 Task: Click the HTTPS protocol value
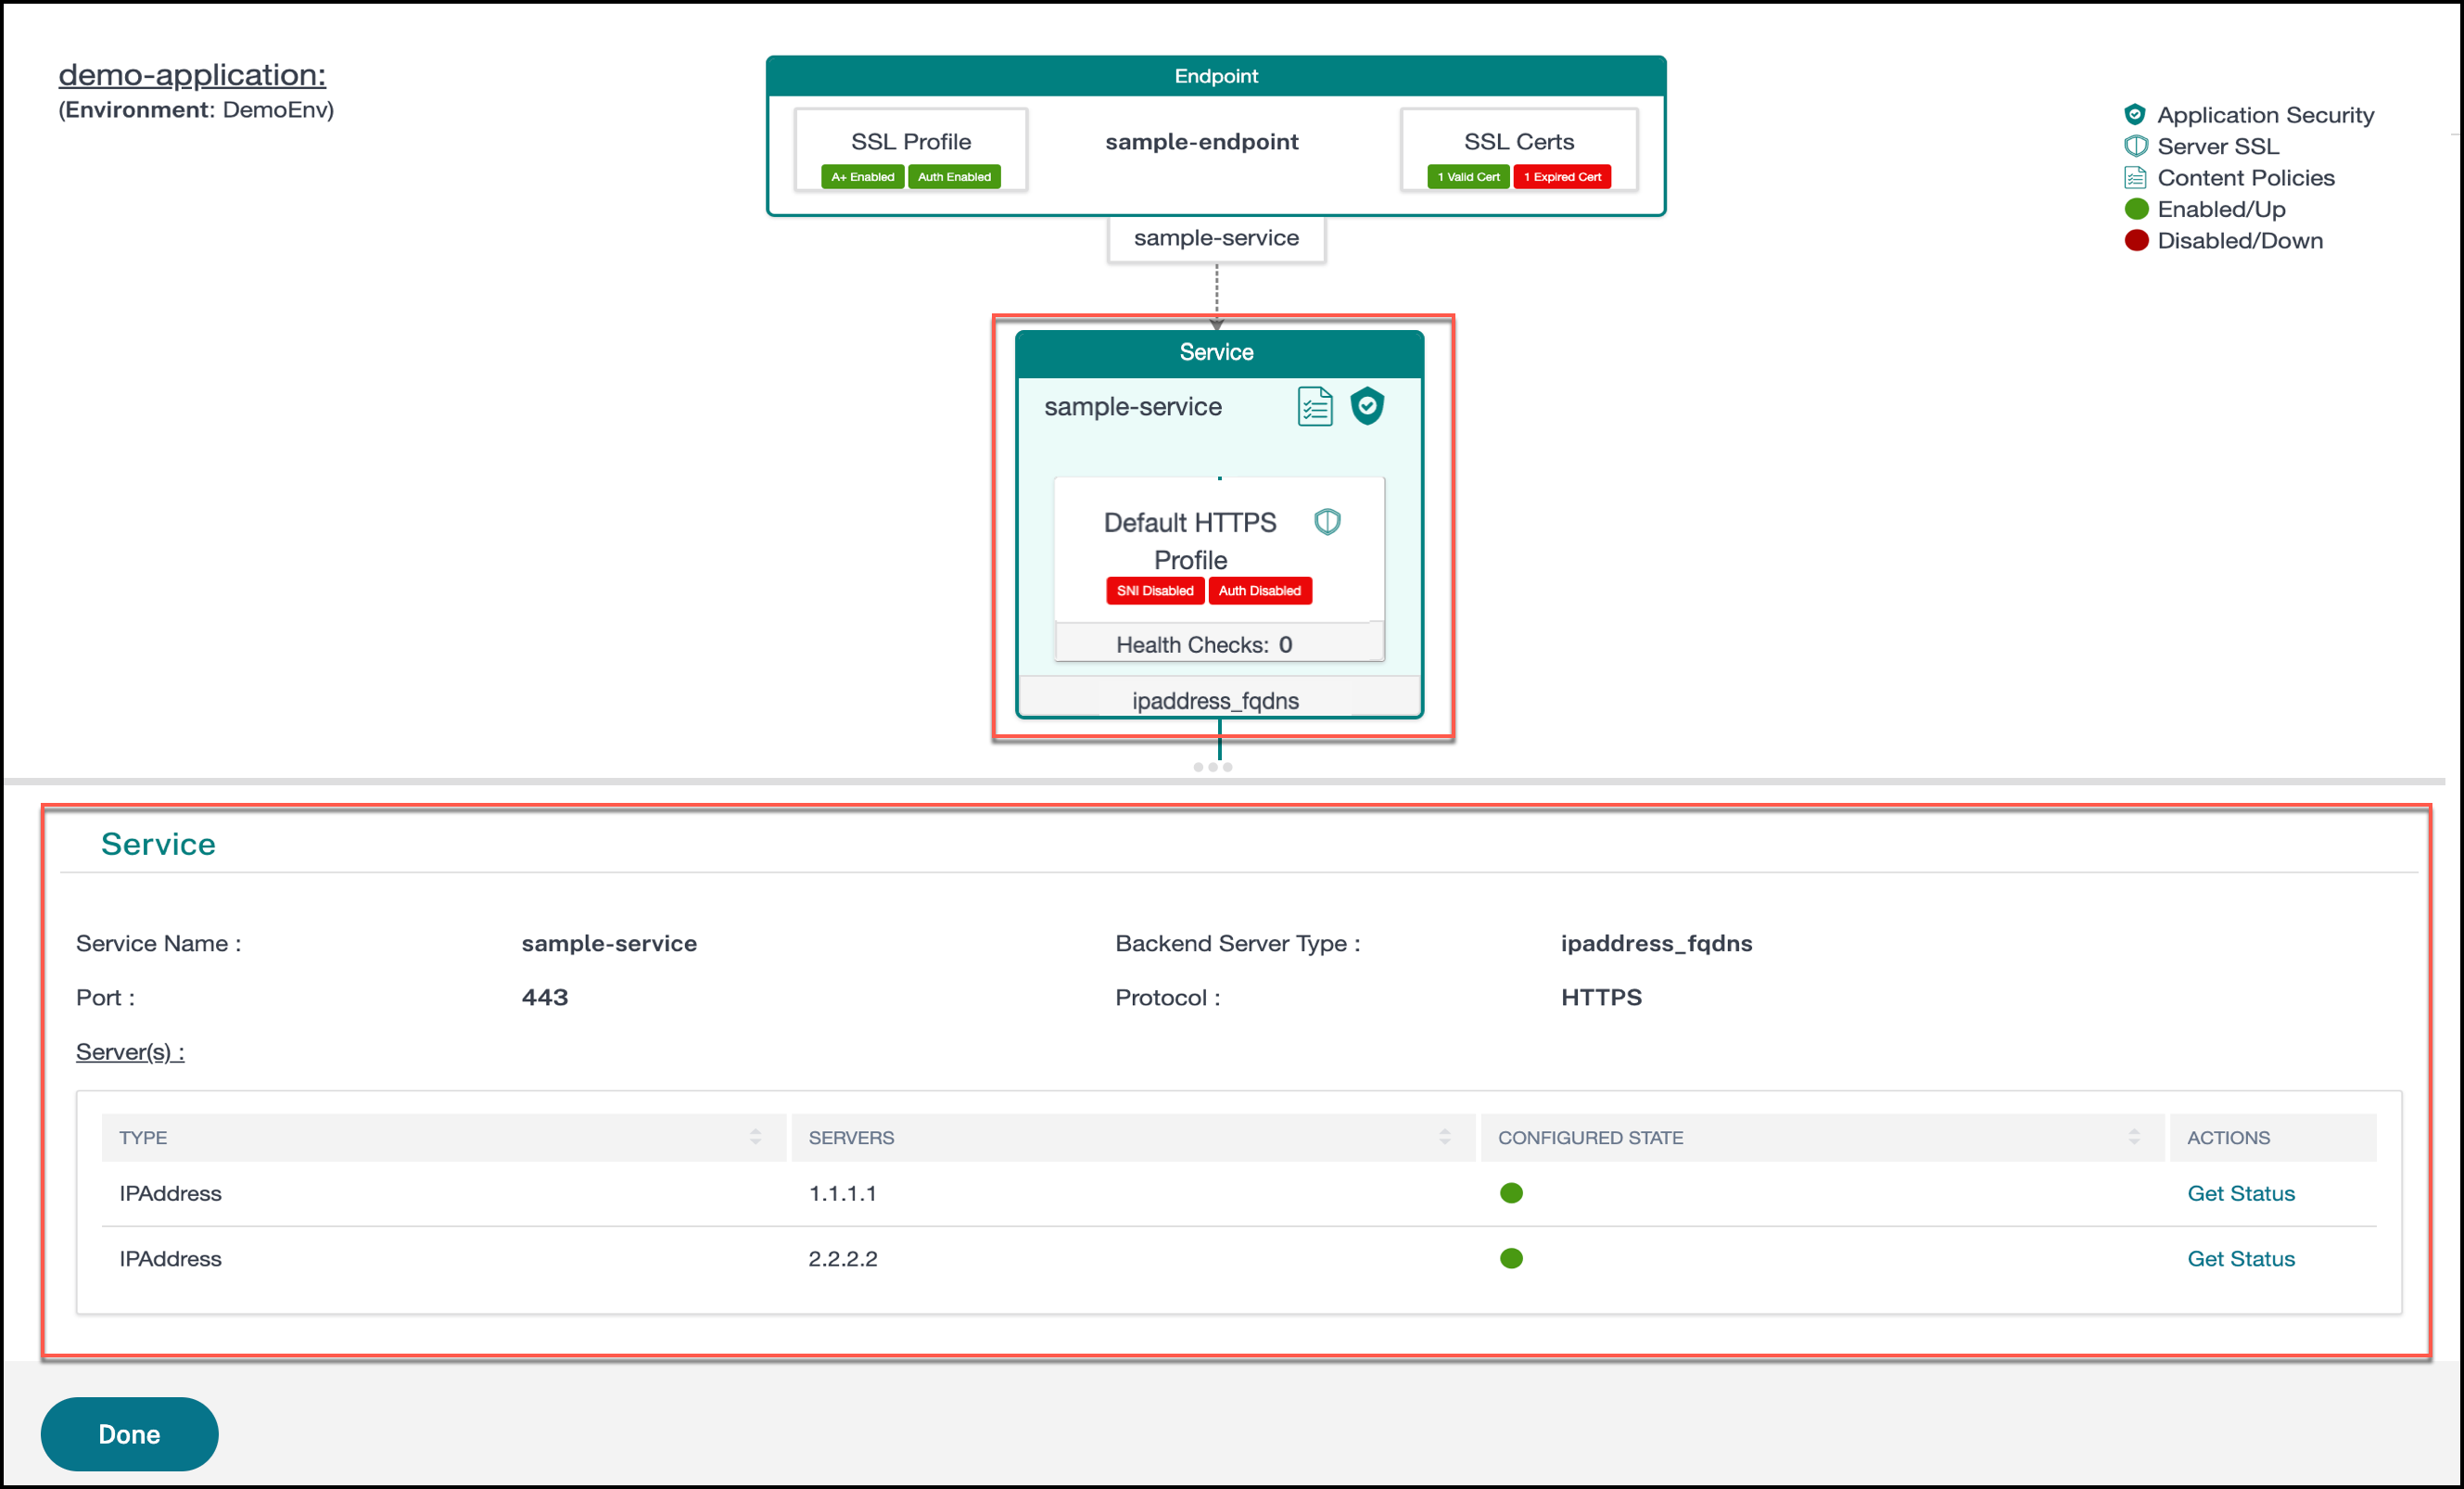(1601, 997)
